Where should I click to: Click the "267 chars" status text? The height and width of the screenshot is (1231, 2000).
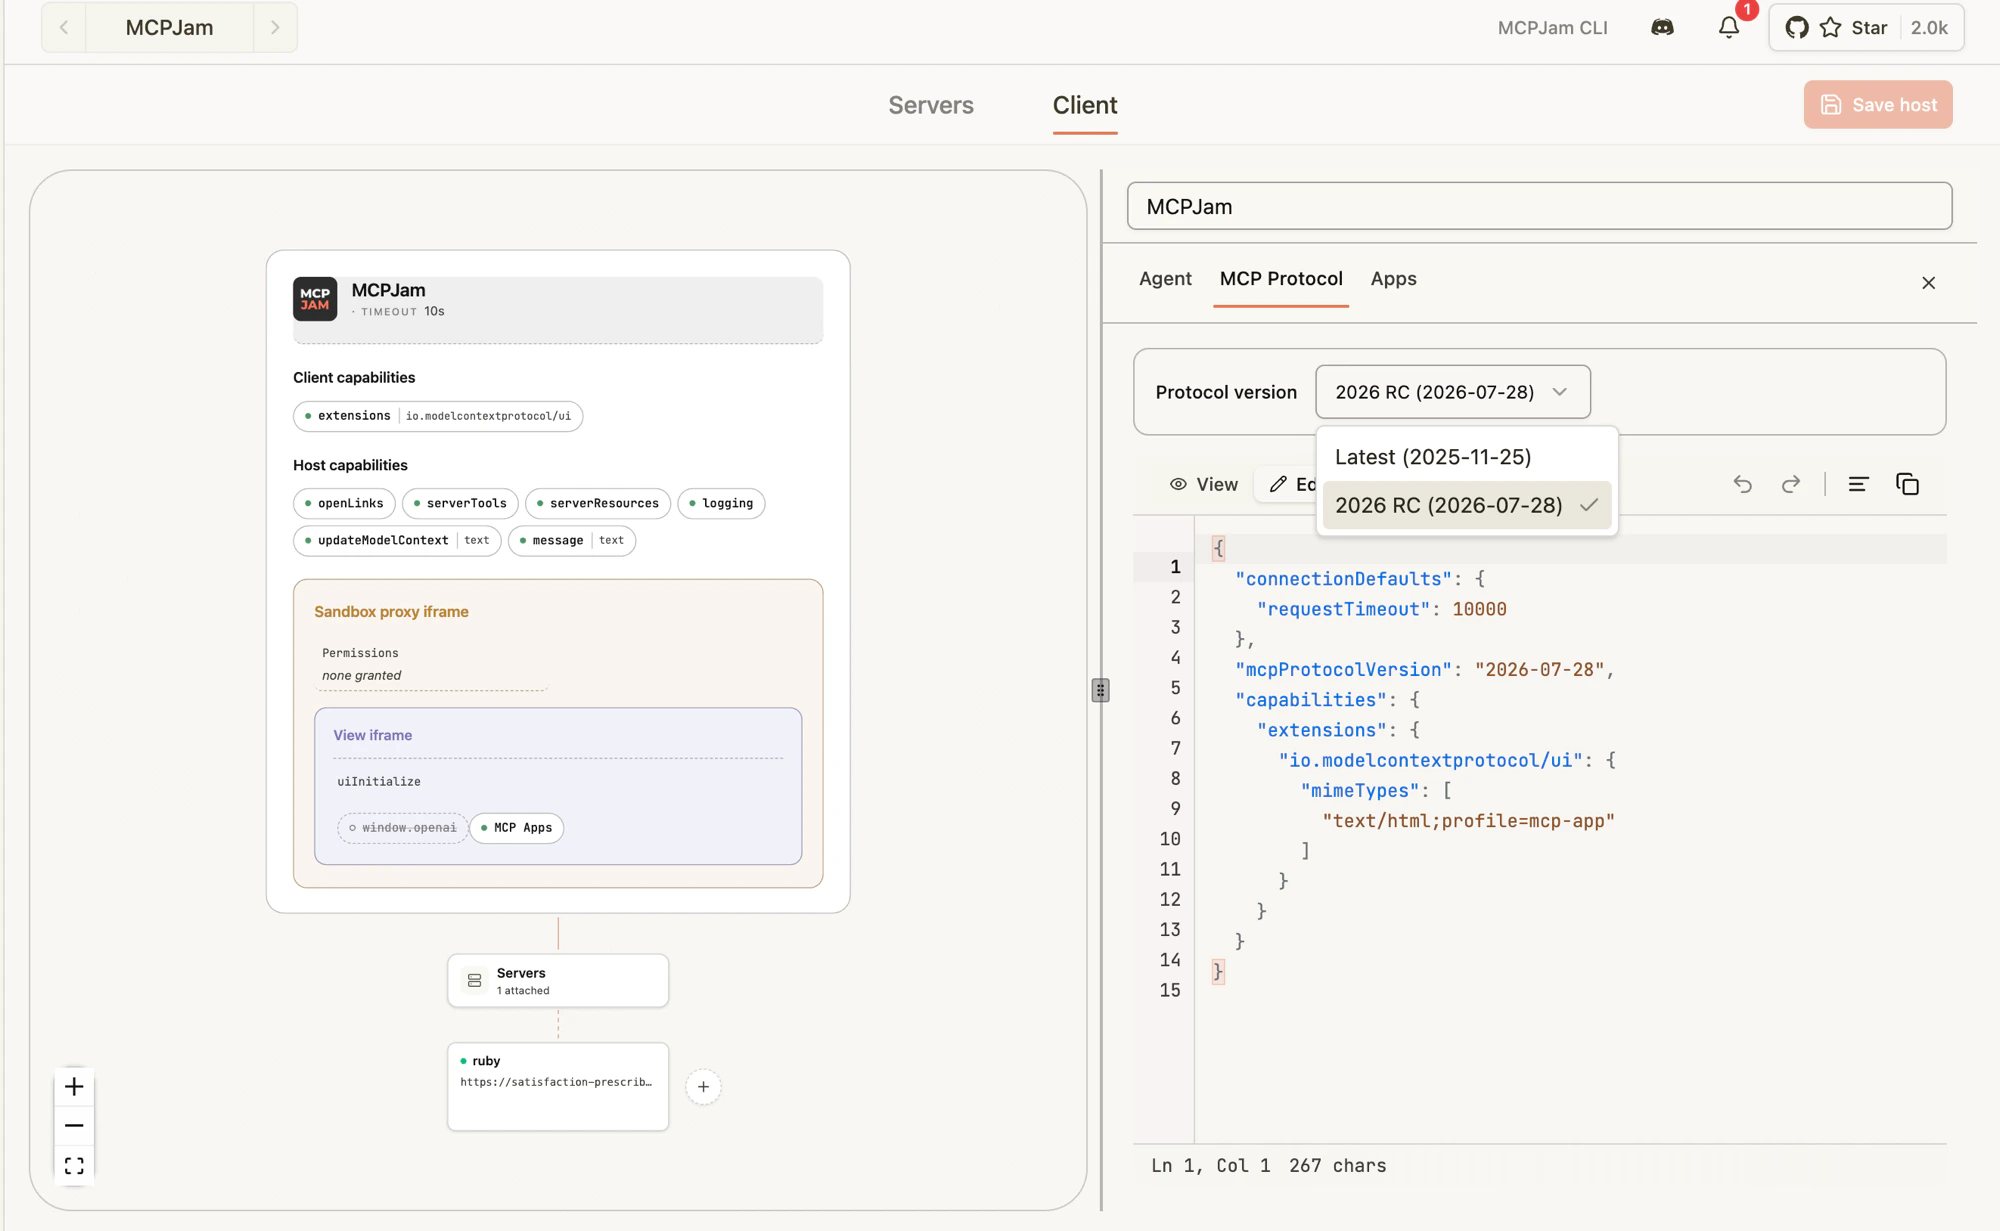[x=1337, y=1166]
